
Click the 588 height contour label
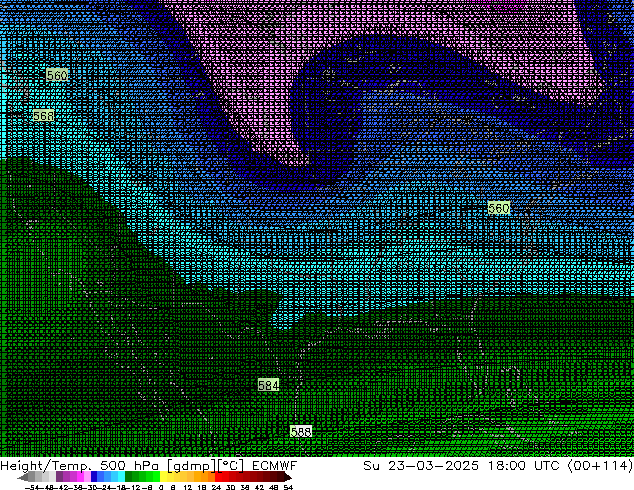[x=301, y=432]
